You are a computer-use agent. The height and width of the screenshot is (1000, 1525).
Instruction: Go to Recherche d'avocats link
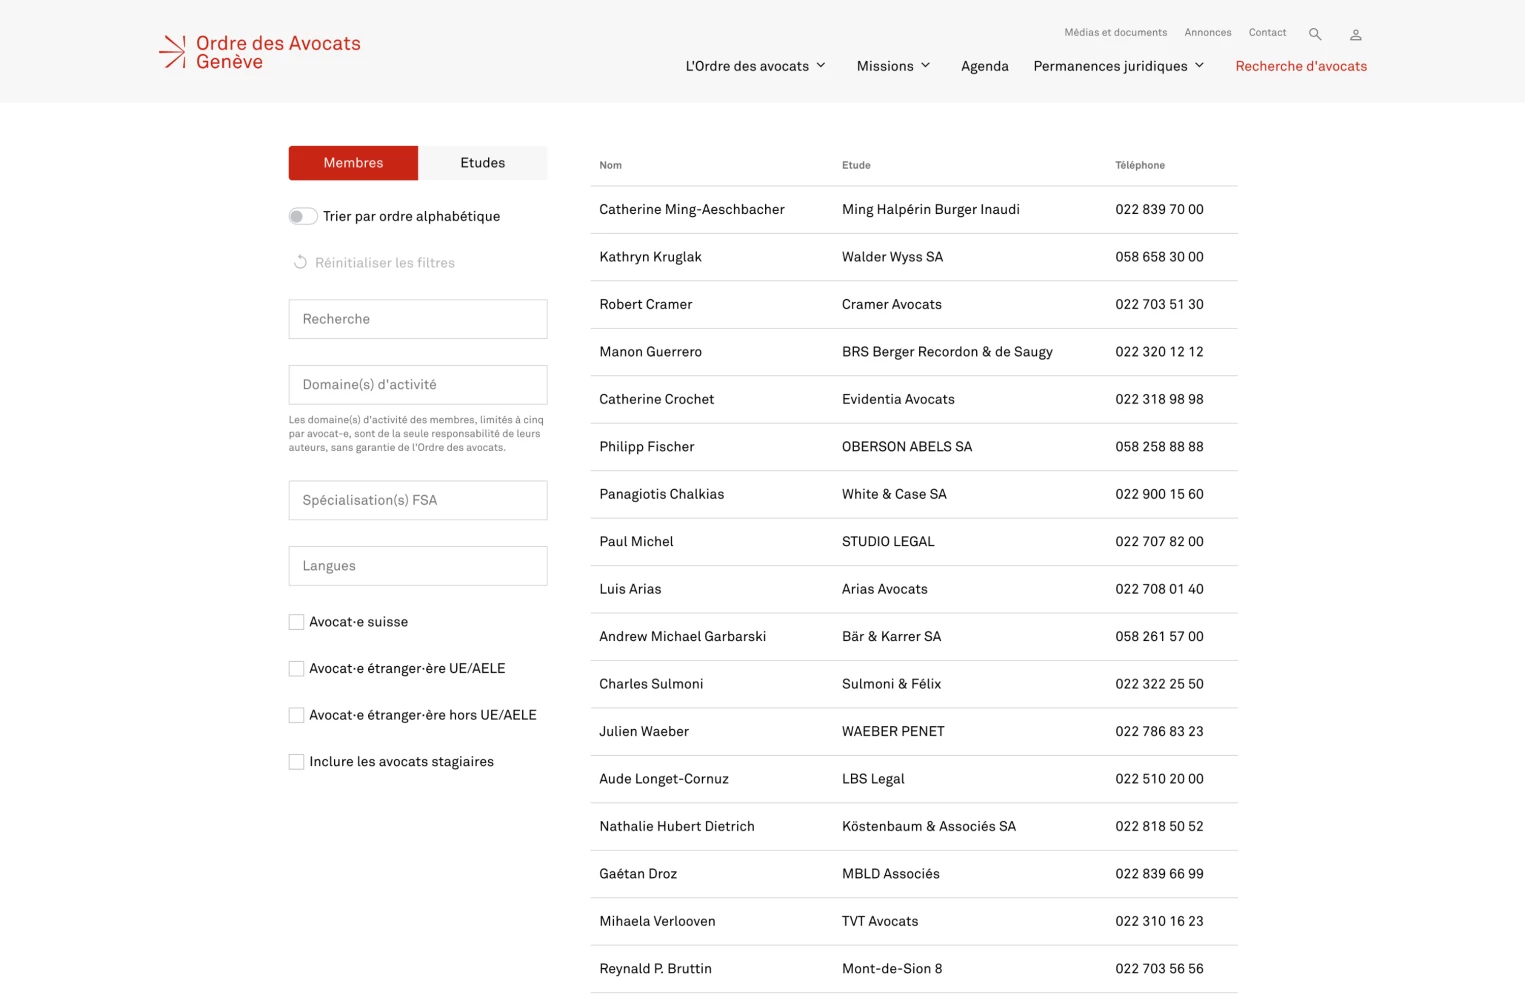[x=1300, y=66]
